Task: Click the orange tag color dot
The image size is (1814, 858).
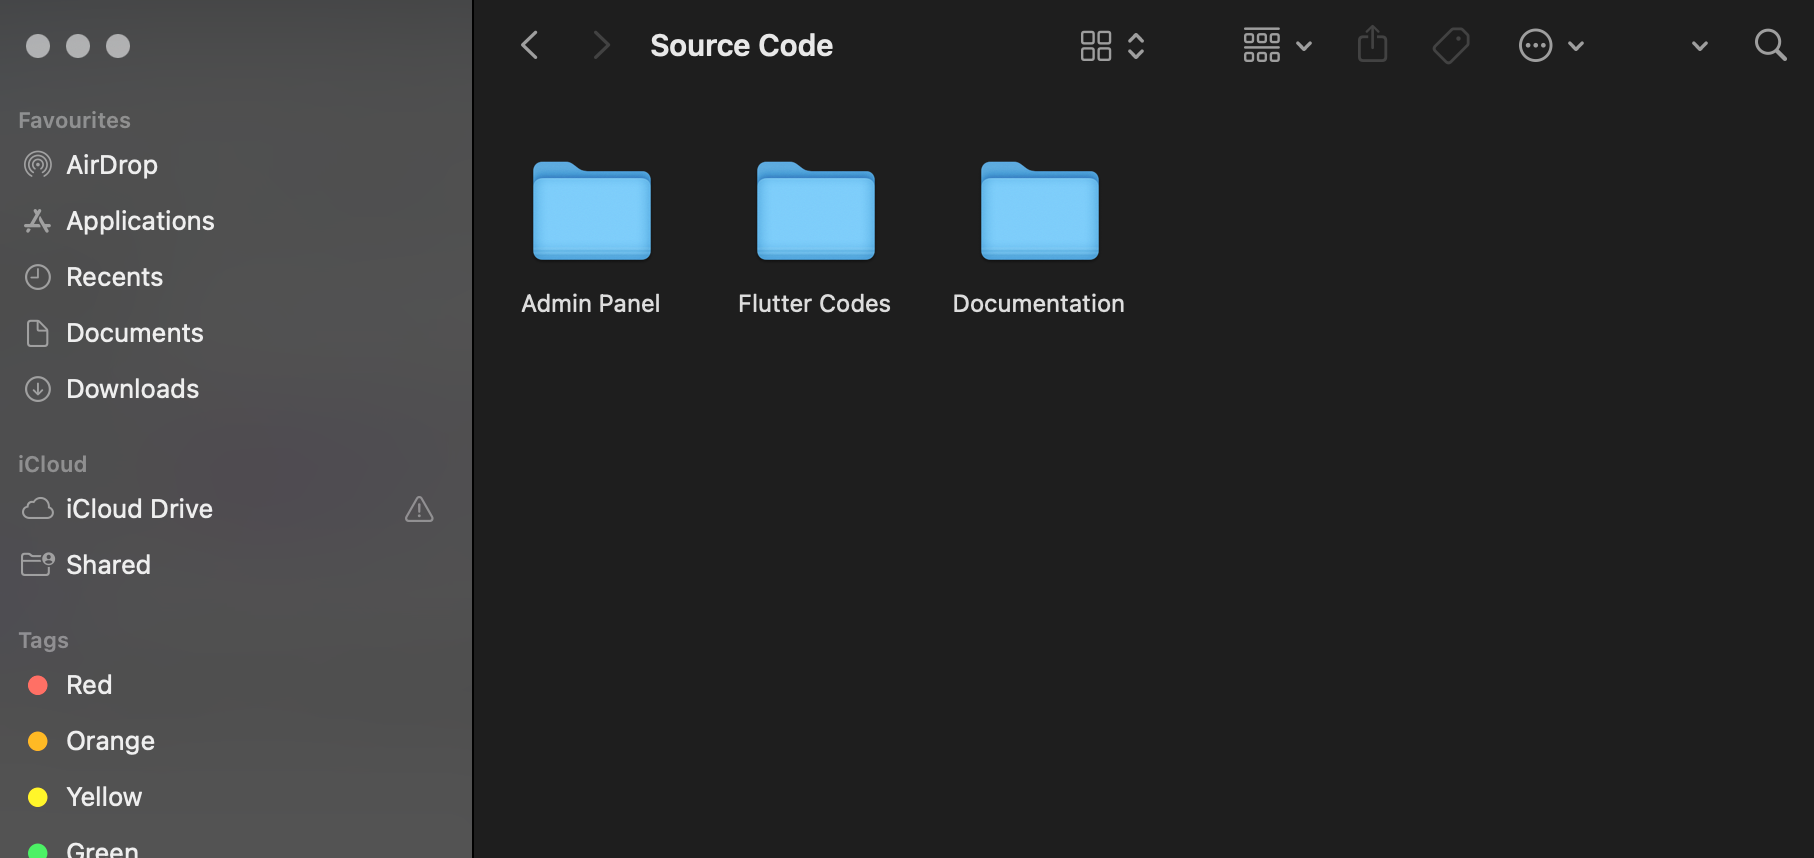Action: point(38,741)
